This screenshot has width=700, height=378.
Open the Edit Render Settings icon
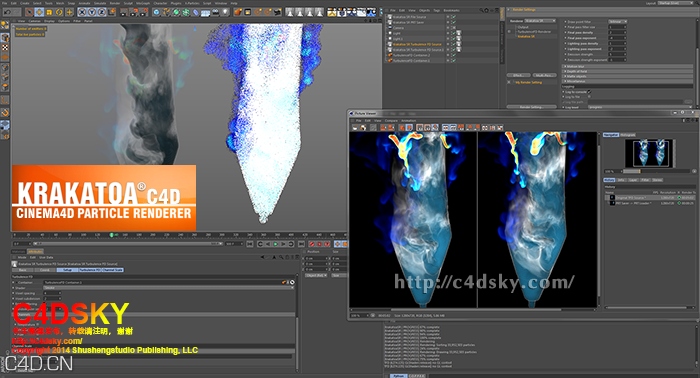click(x=144, y=12)
